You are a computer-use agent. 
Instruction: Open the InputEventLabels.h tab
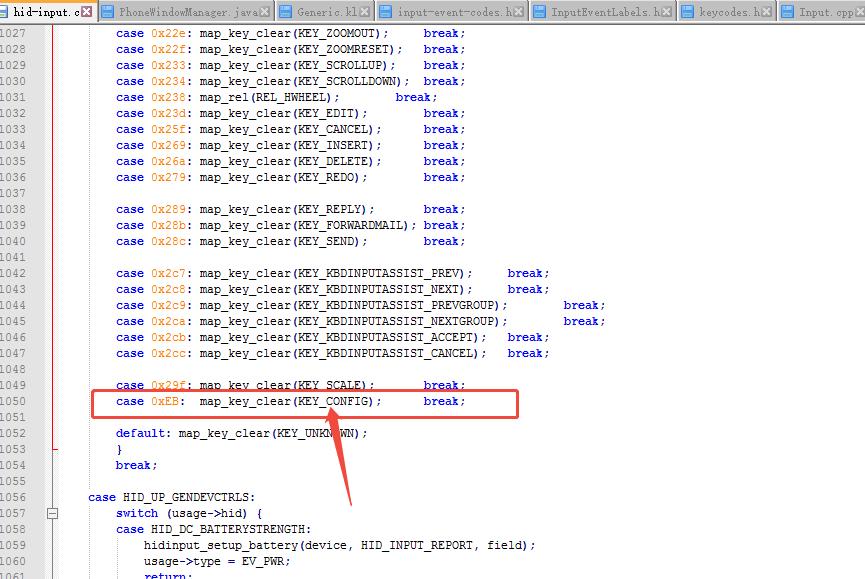(x=605, y=12)
